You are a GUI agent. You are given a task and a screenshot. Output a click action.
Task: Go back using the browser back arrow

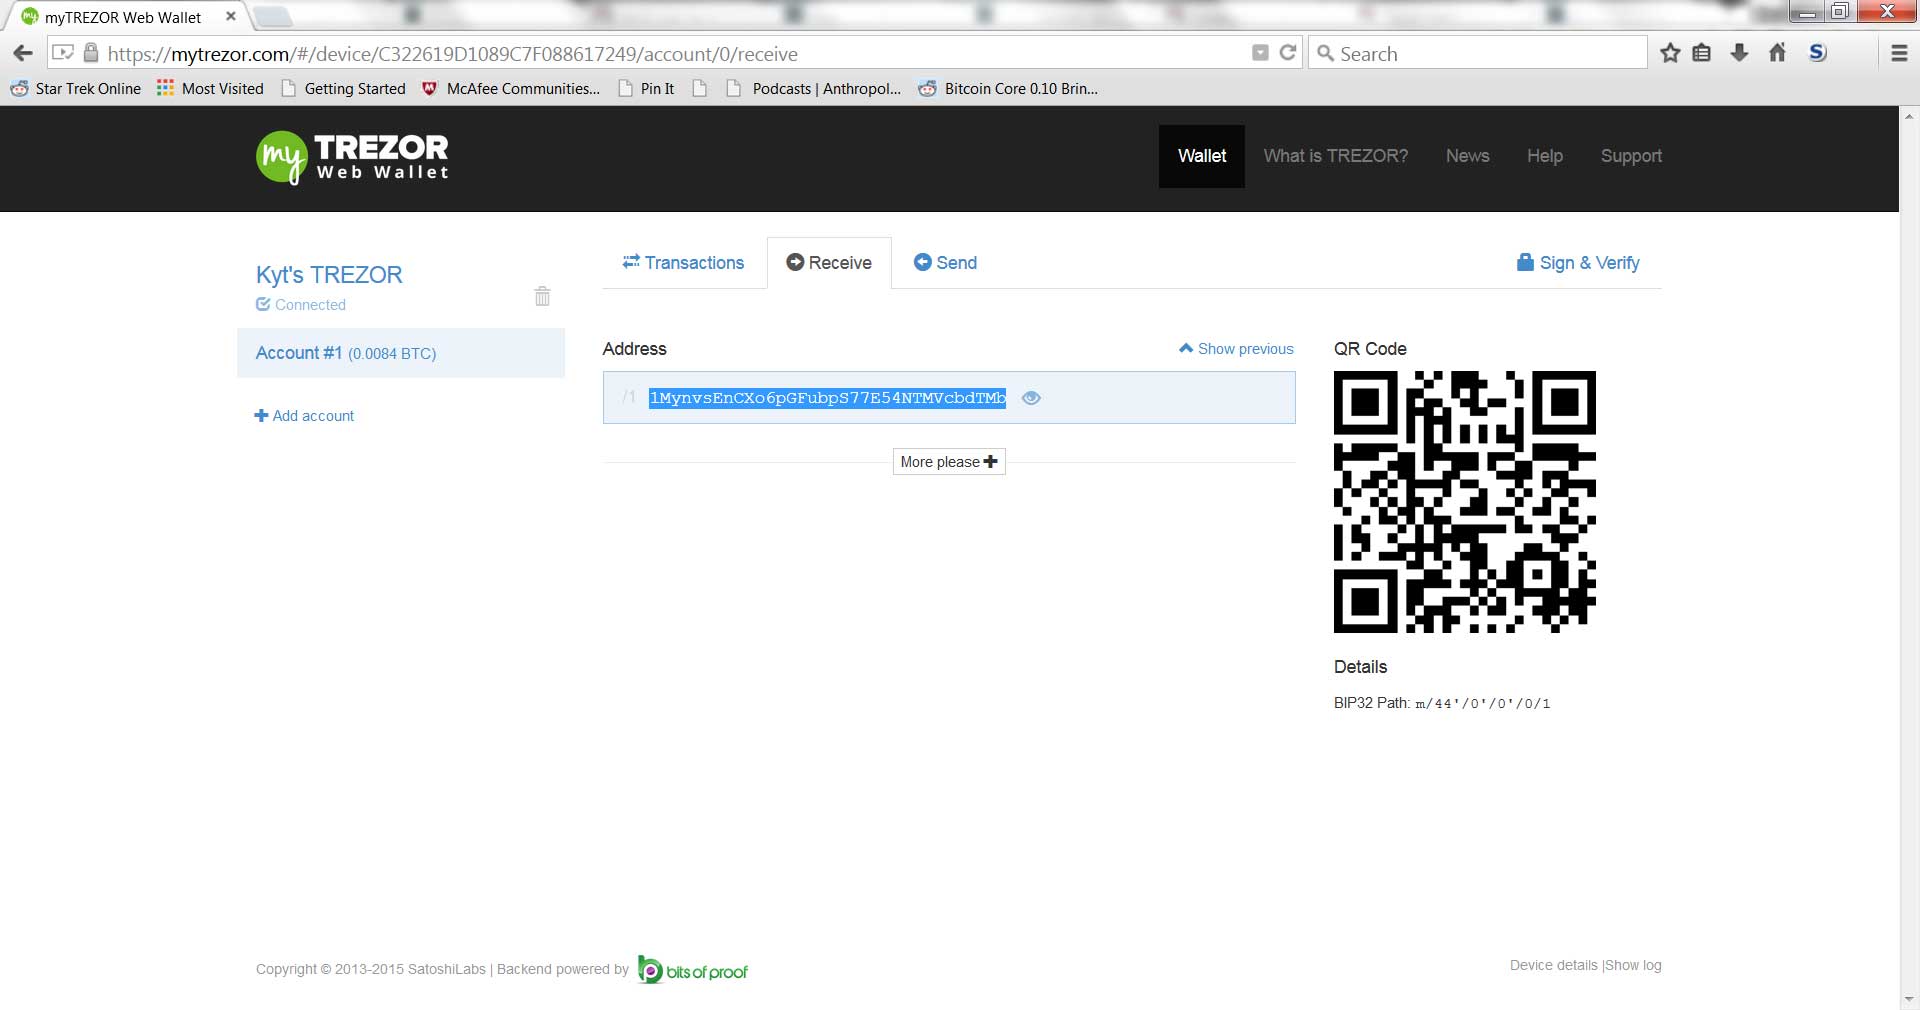(x=23, y=53)
